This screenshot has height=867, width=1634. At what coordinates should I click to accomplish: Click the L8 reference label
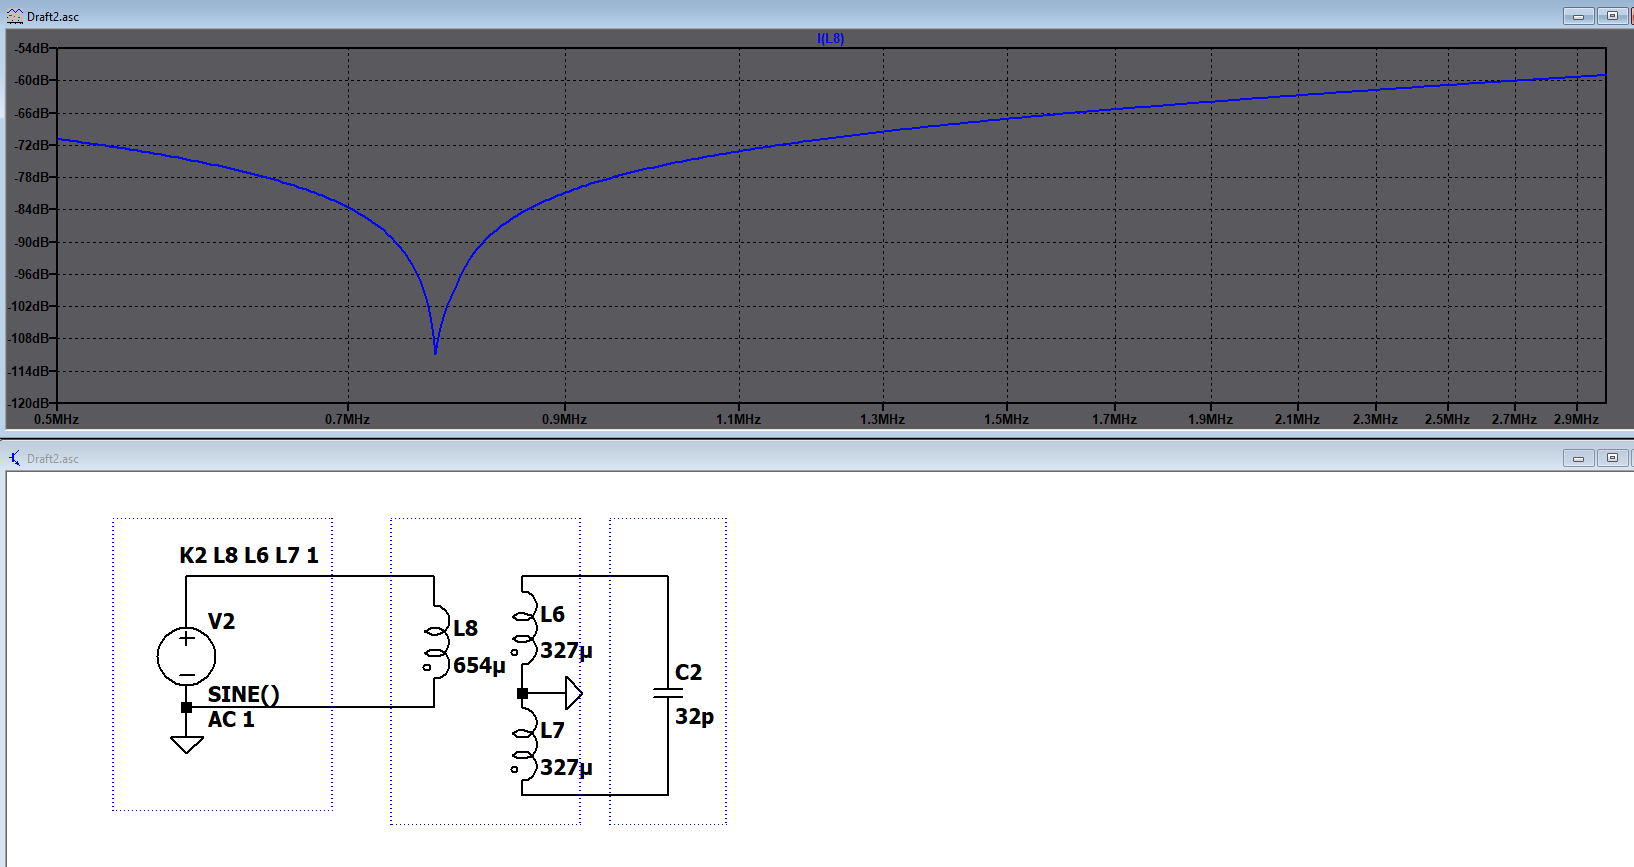click(465, 629)
